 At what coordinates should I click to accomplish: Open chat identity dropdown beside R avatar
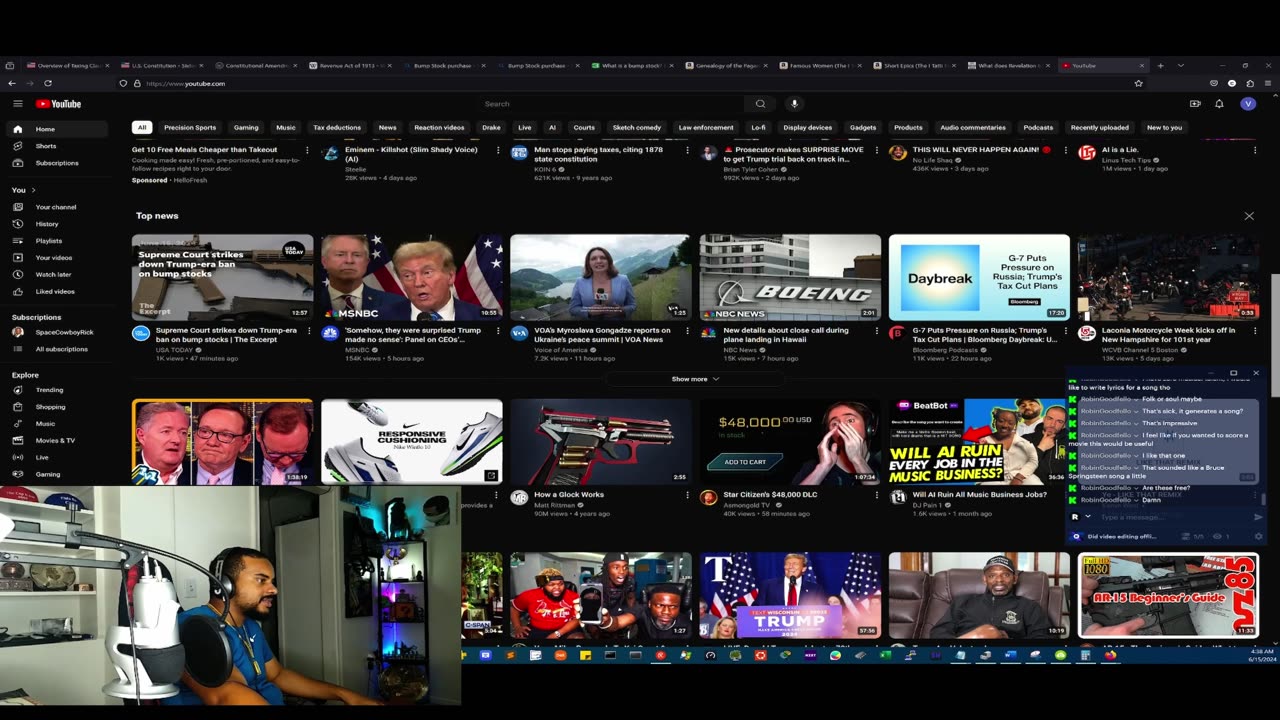1088,517
